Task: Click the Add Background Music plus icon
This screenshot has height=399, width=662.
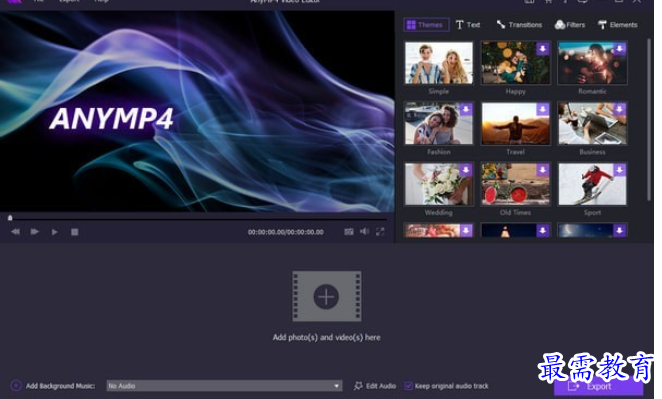Action: click(16, 385)
